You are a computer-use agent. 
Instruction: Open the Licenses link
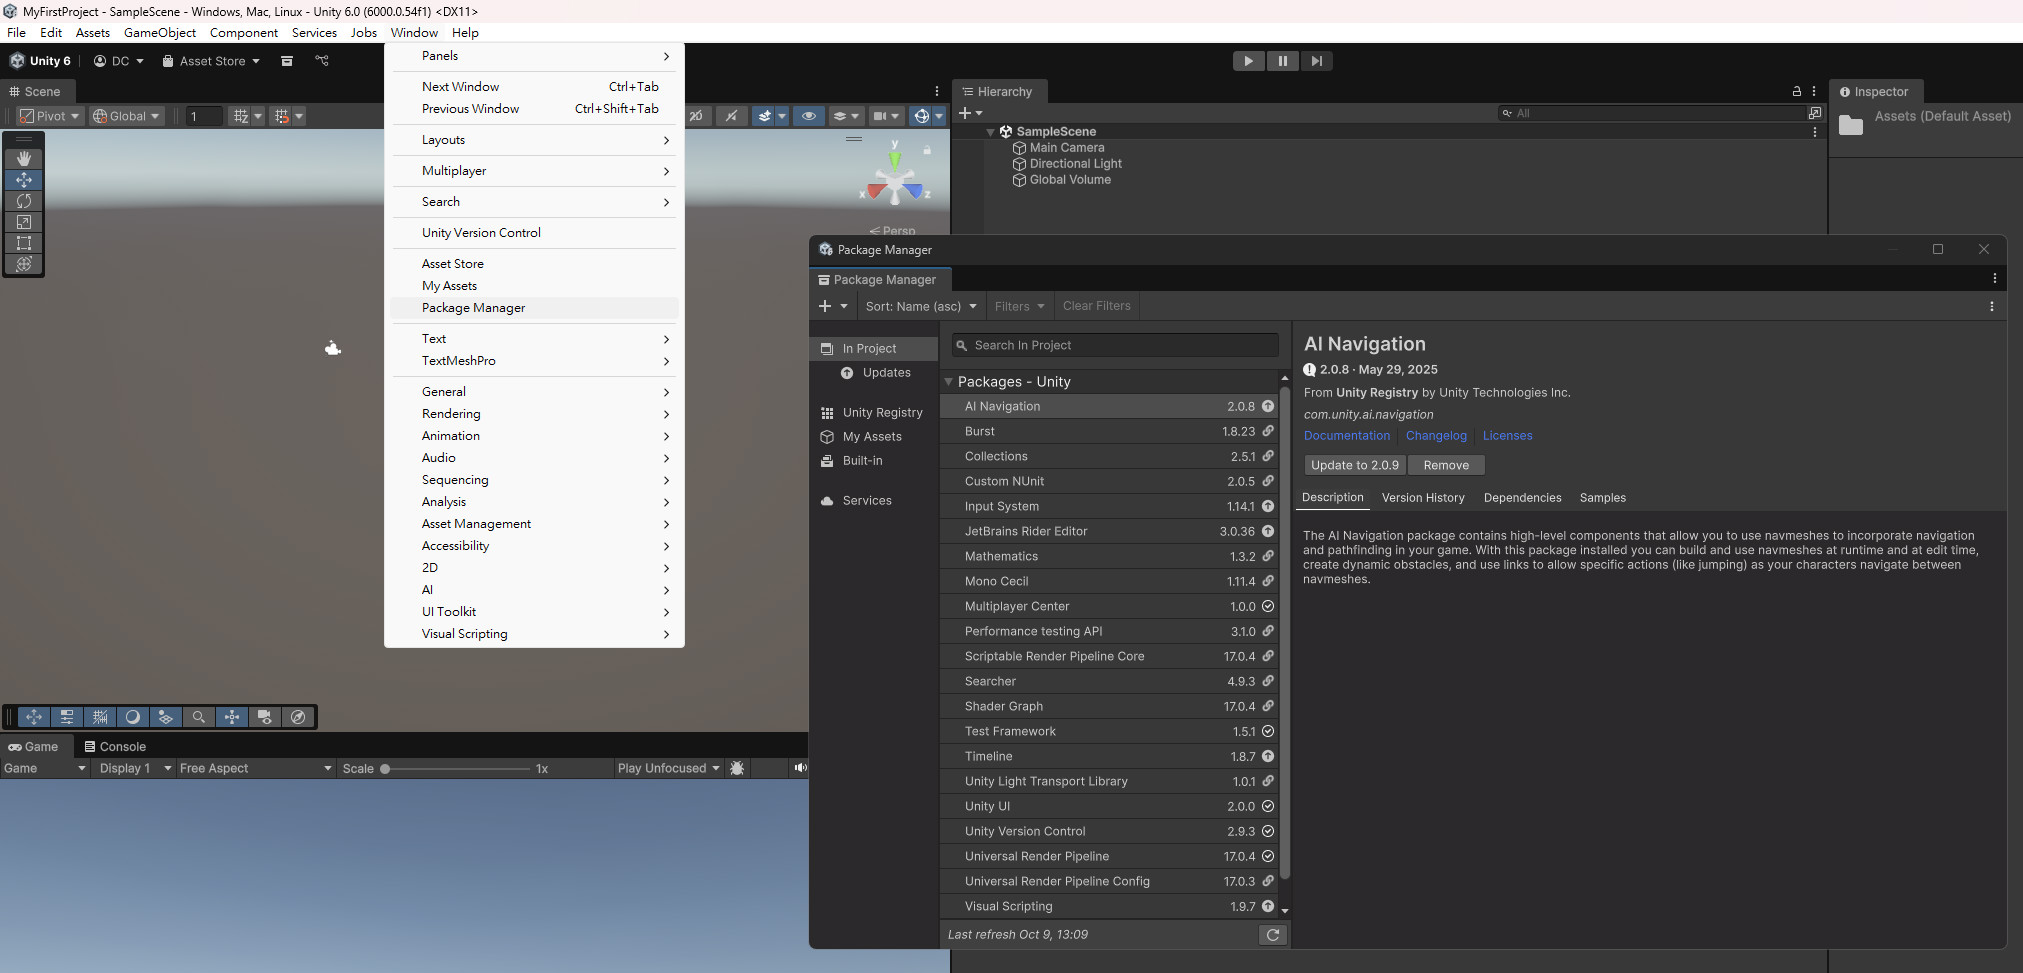(1507, 436)
